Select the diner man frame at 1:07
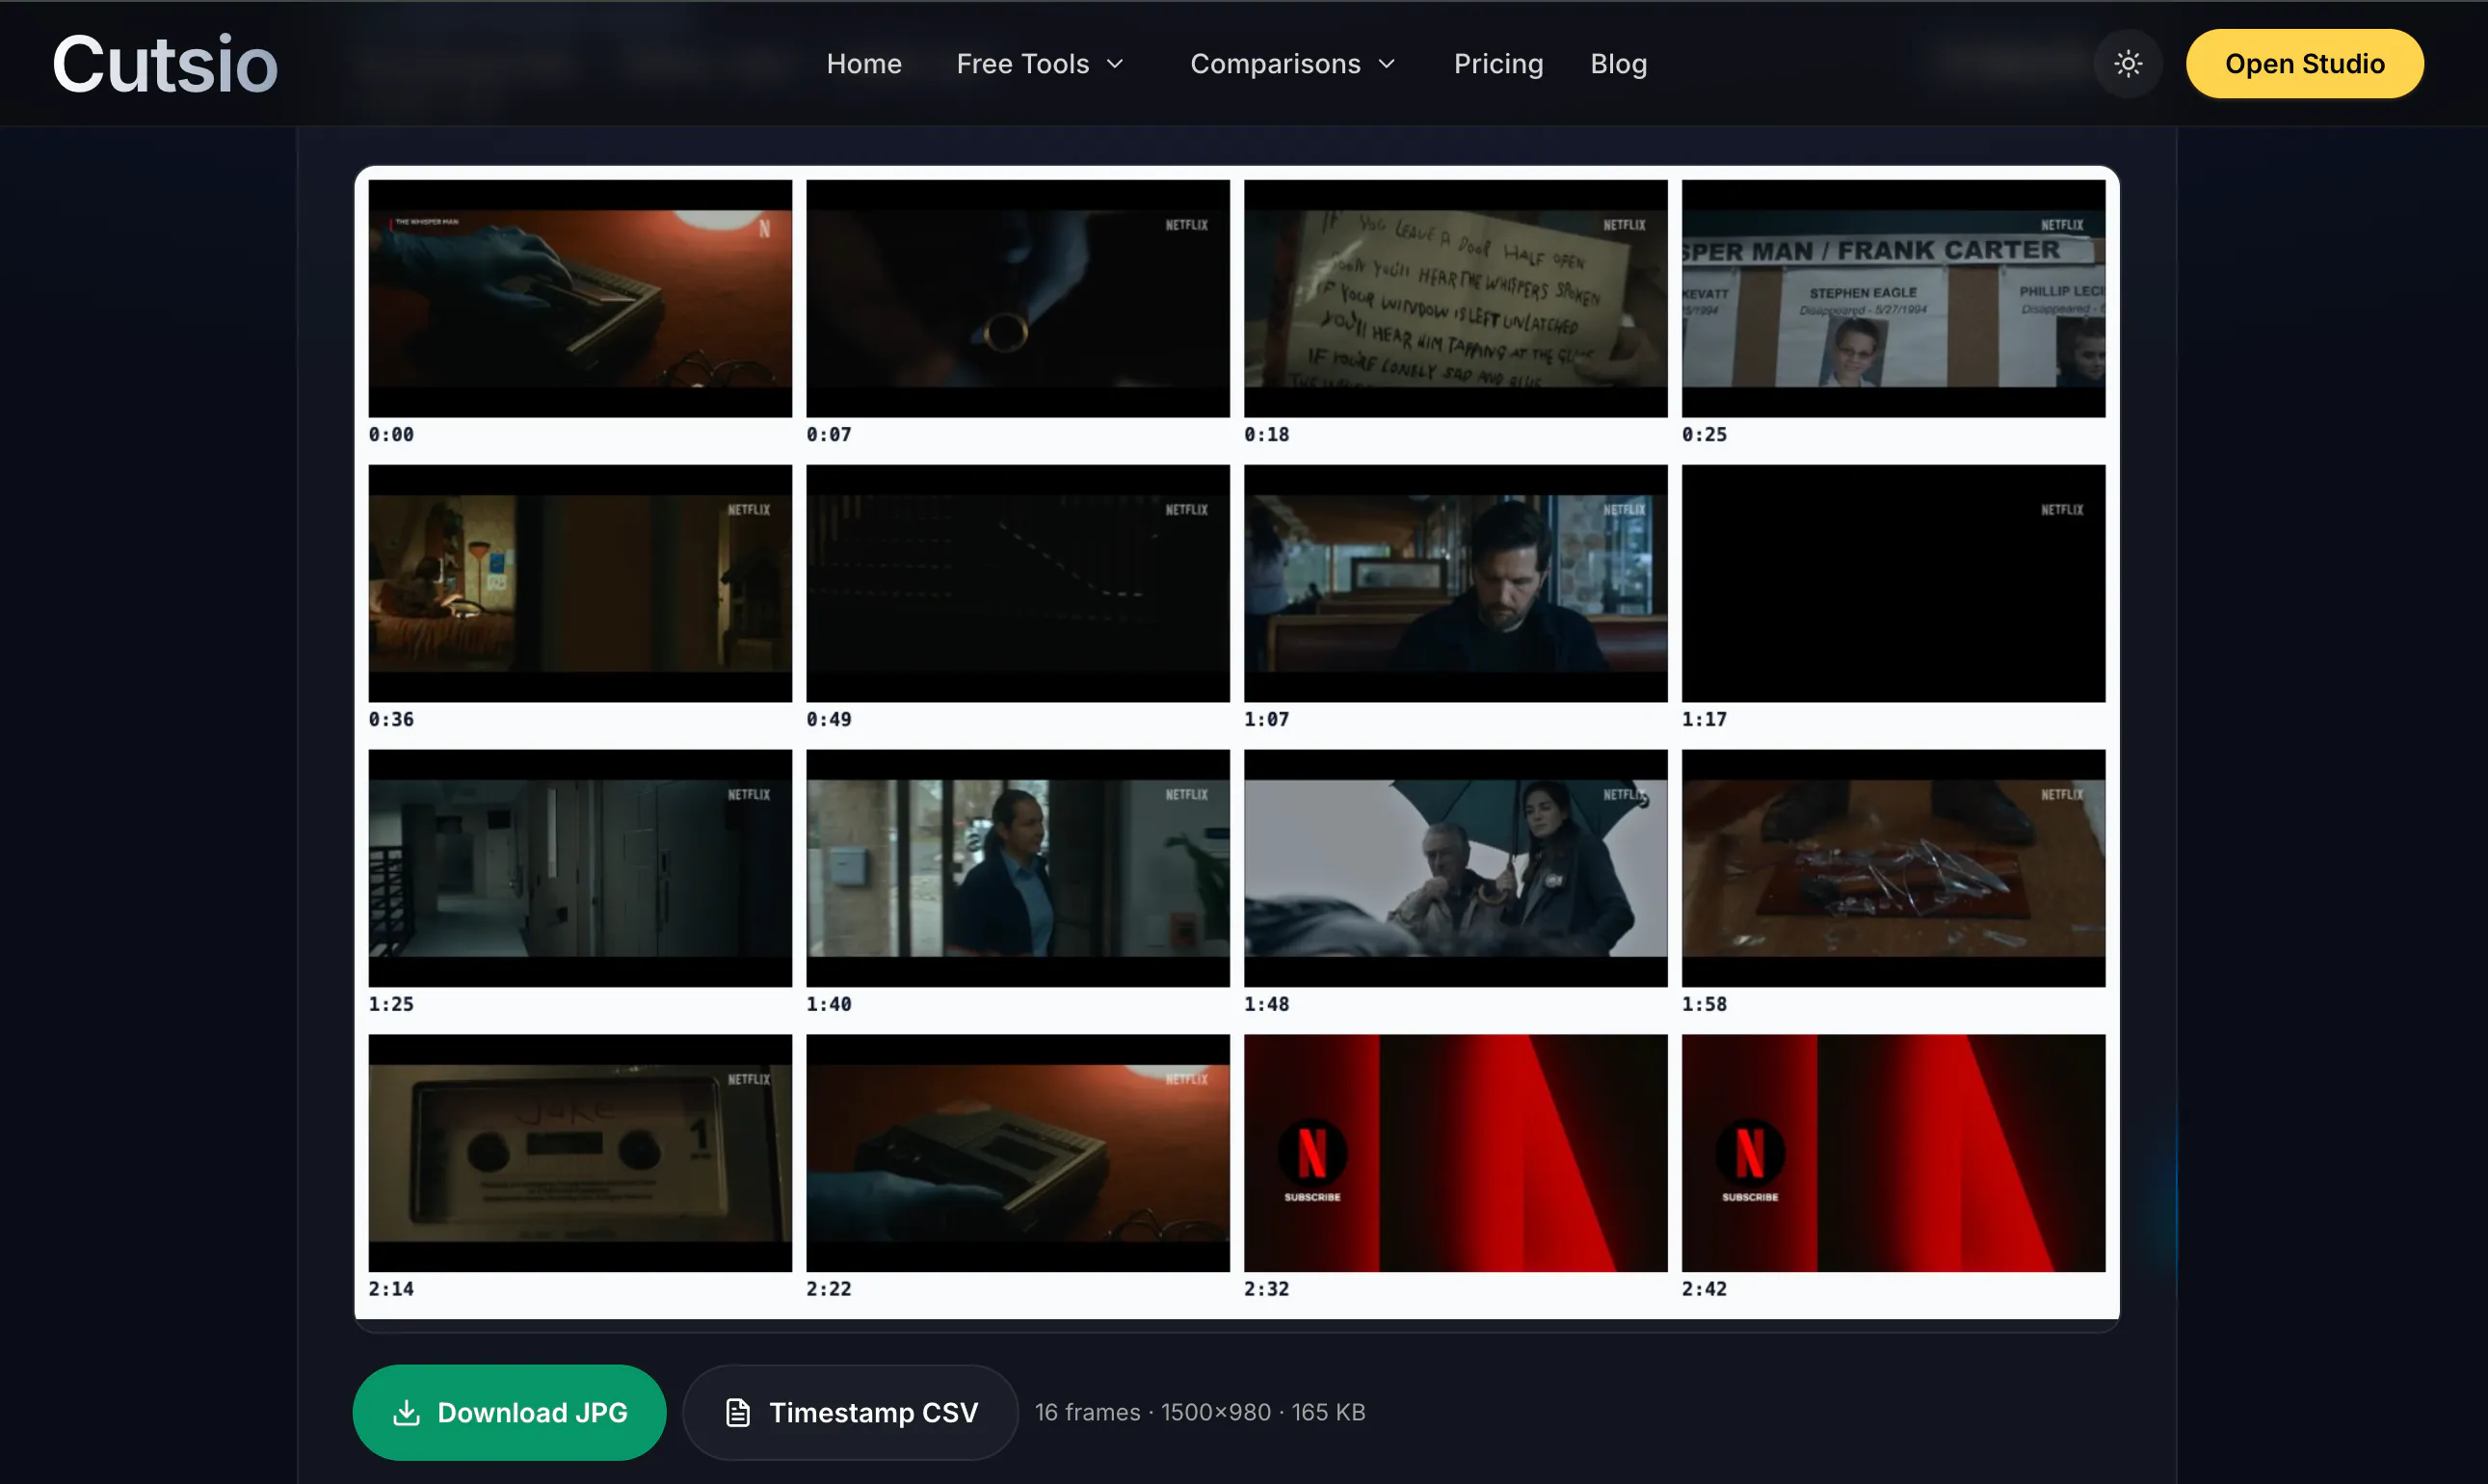 pos(1456,583)
